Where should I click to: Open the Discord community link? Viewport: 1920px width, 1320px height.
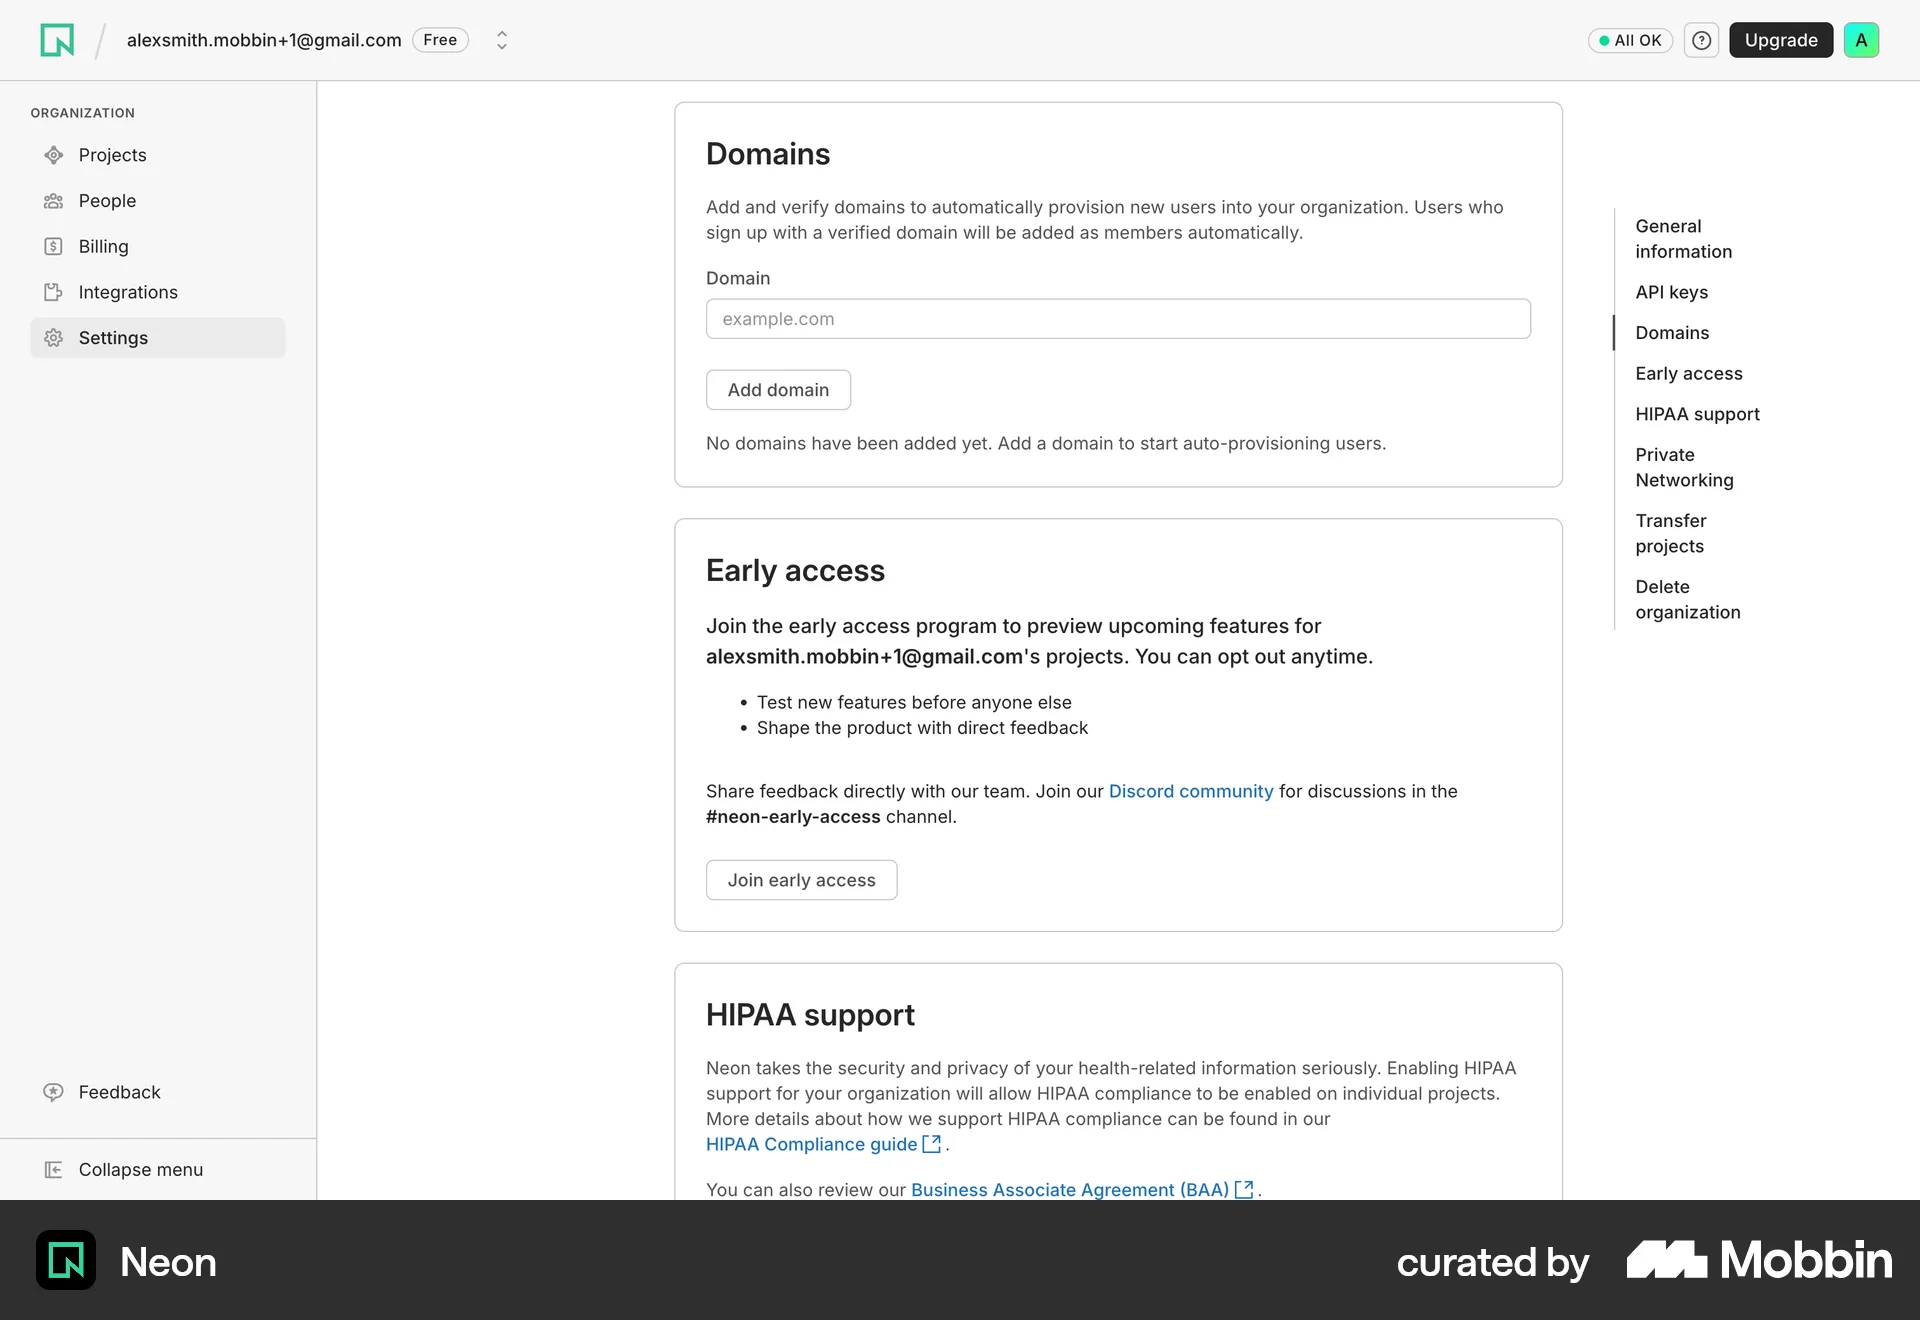[1191, 791]
